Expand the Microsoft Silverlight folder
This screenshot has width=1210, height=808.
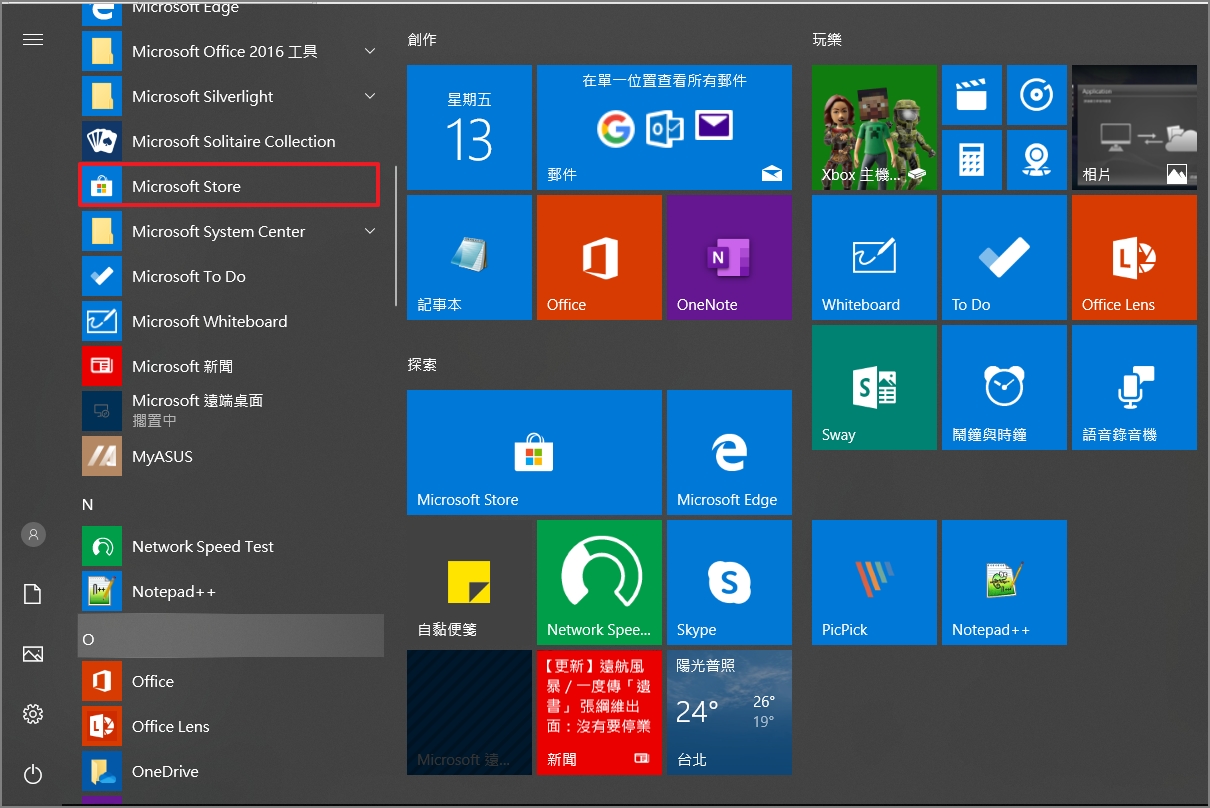[x=231, y=96]
